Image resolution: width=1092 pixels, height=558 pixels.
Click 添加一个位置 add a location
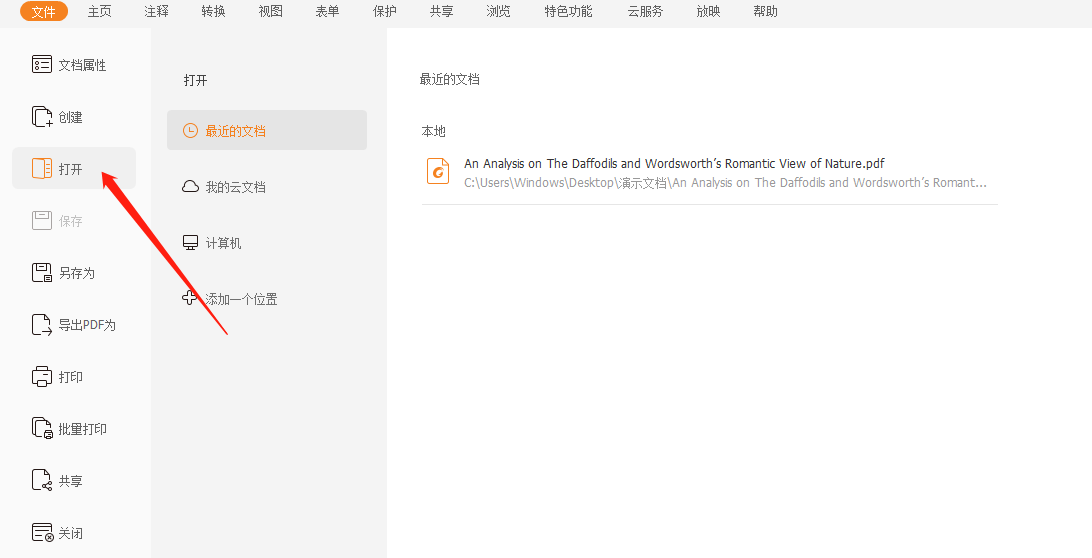coord(240,299)
